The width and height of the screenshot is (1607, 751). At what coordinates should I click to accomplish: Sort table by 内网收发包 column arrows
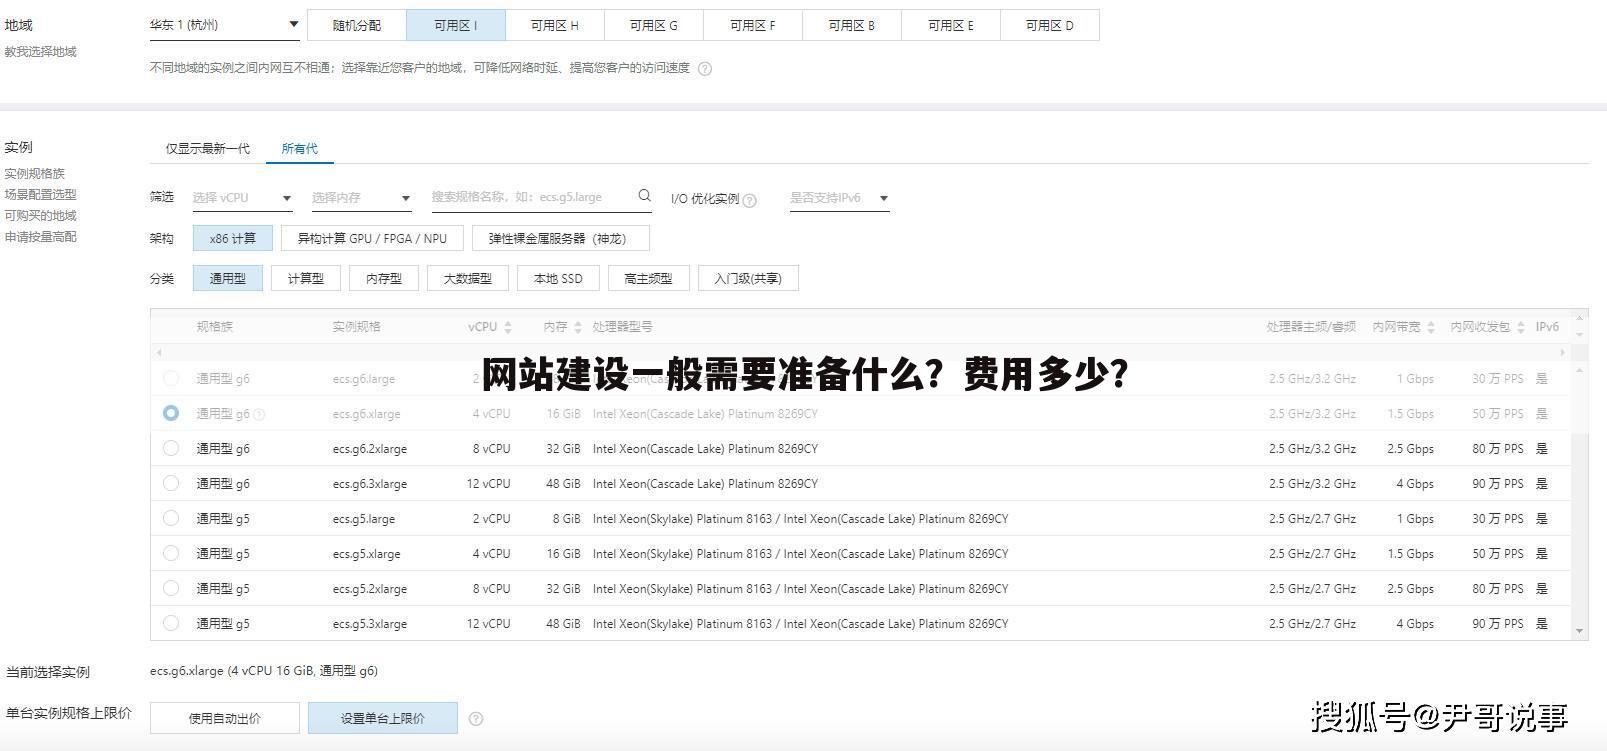[x=1521, y=327]
